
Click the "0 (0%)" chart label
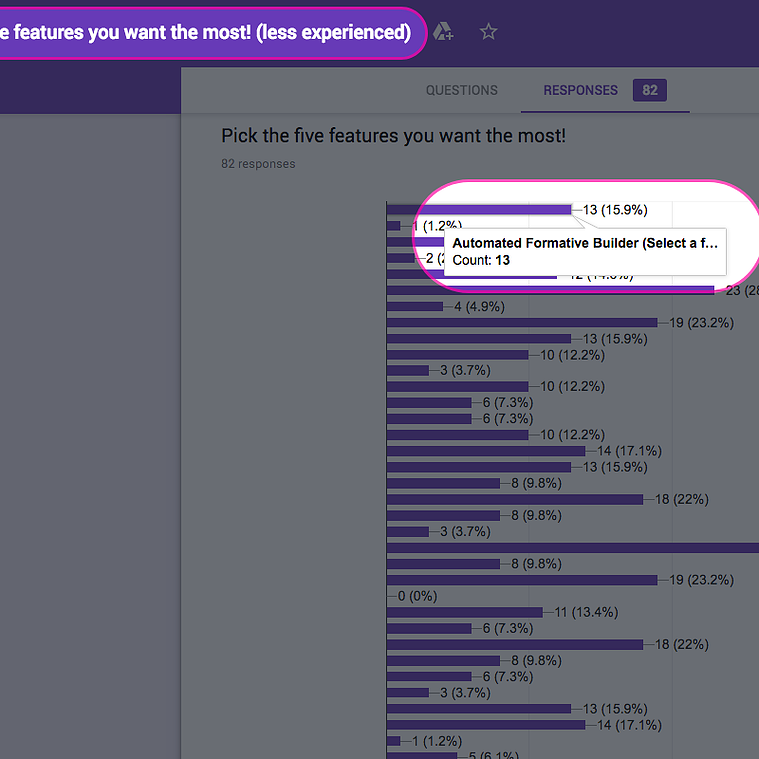417,596
